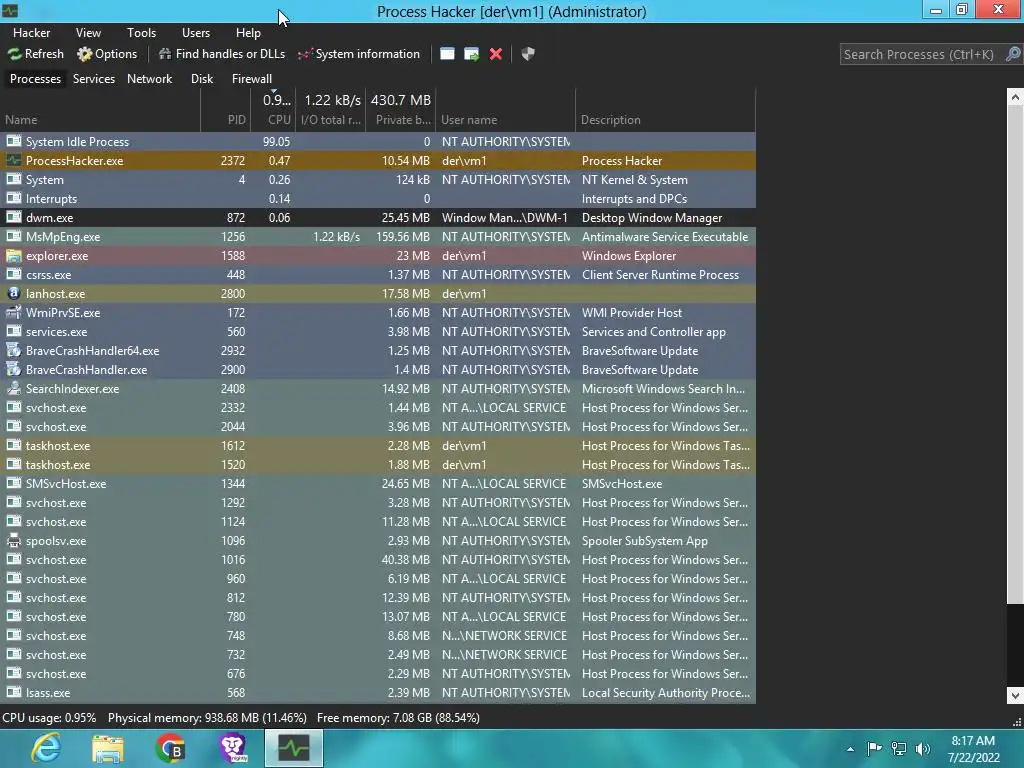Open Internet Explorer from the taskbar
This screenshot has height=768, width=1024.
(46, 748)
